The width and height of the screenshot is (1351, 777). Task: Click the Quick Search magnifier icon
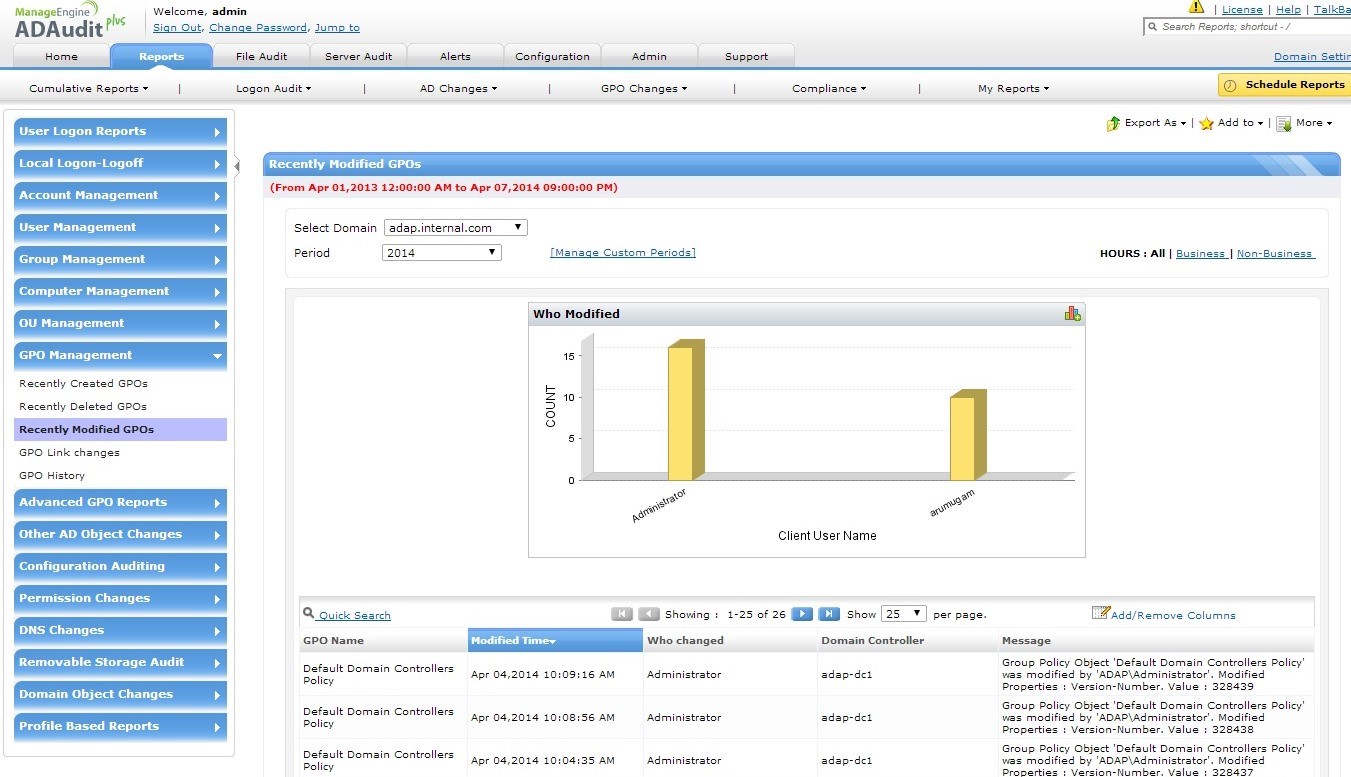309,614
